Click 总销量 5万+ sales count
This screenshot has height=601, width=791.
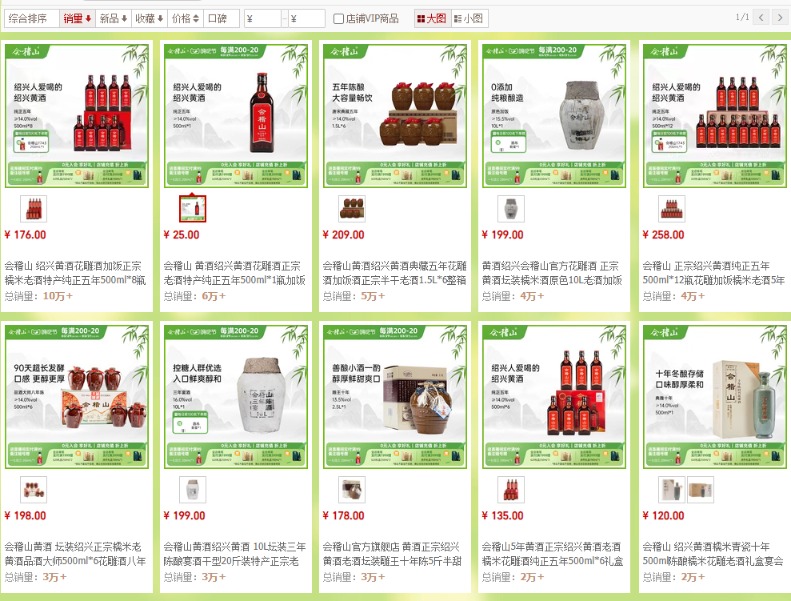pyautogui.click(x=354, y=296)
